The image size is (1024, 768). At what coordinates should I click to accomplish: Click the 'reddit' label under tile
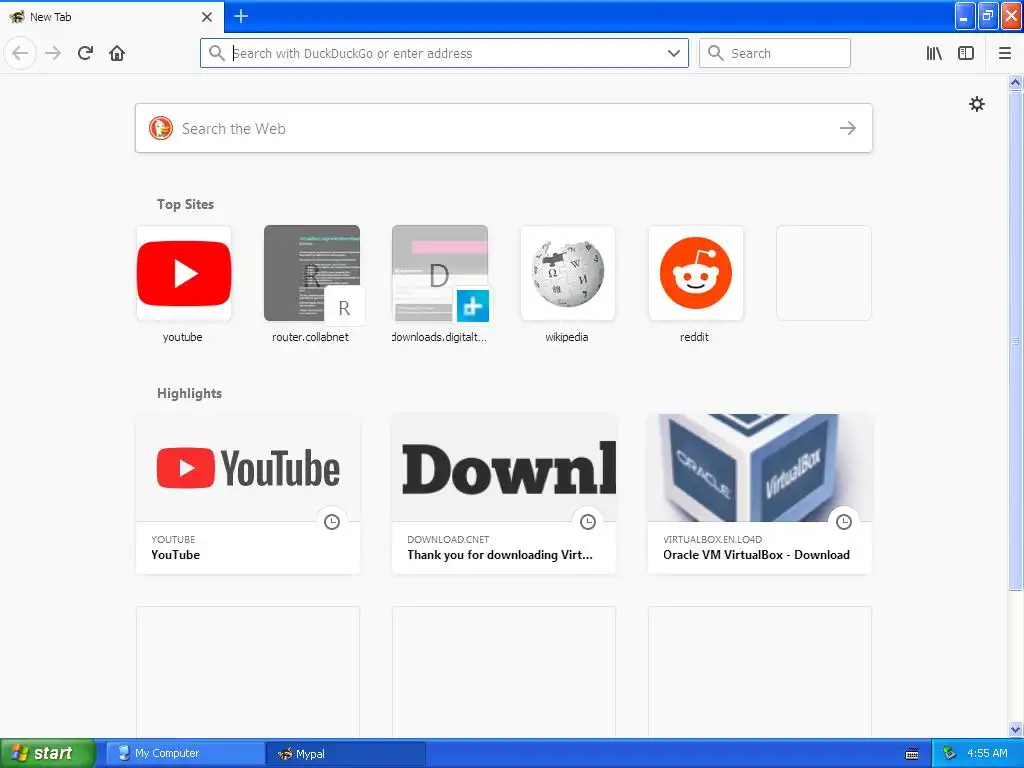[x=694, y=337]
